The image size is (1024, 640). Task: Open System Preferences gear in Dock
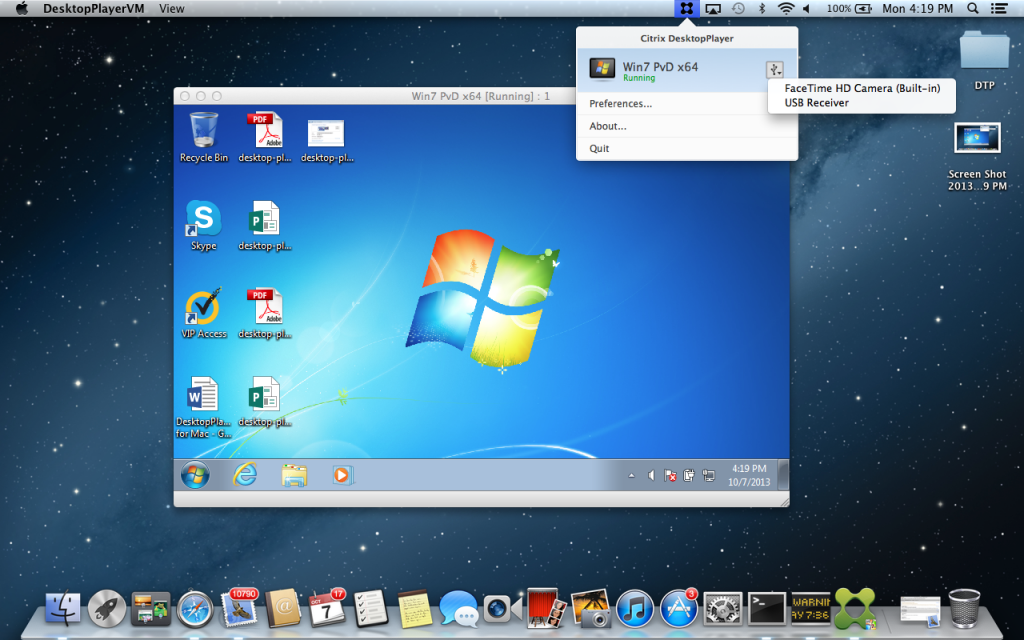[722, 609]
